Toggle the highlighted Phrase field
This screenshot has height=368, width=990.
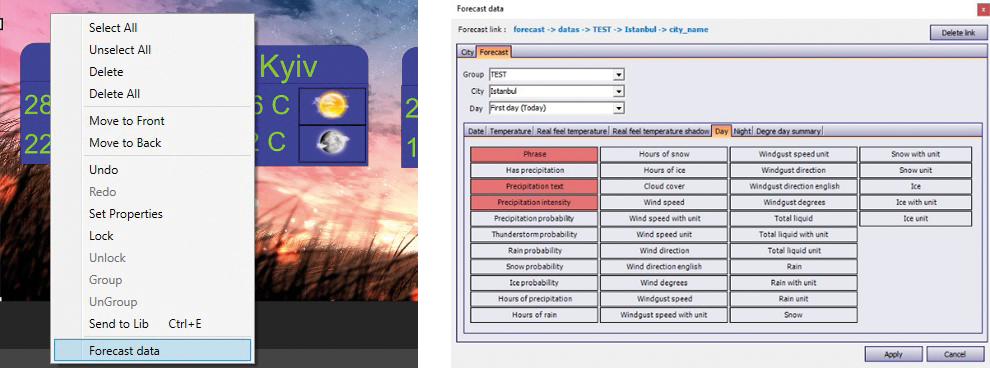(x=534, y=154)
